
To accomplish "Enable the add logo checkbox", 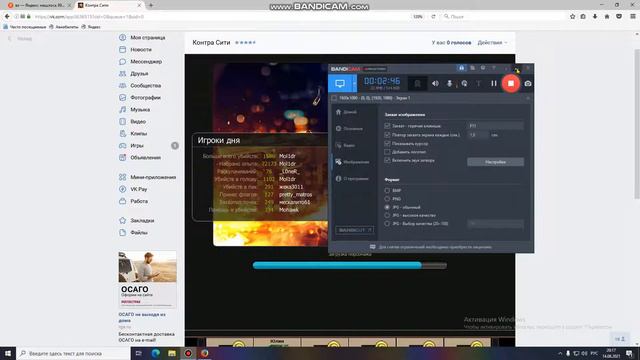I will click(387, 152).
